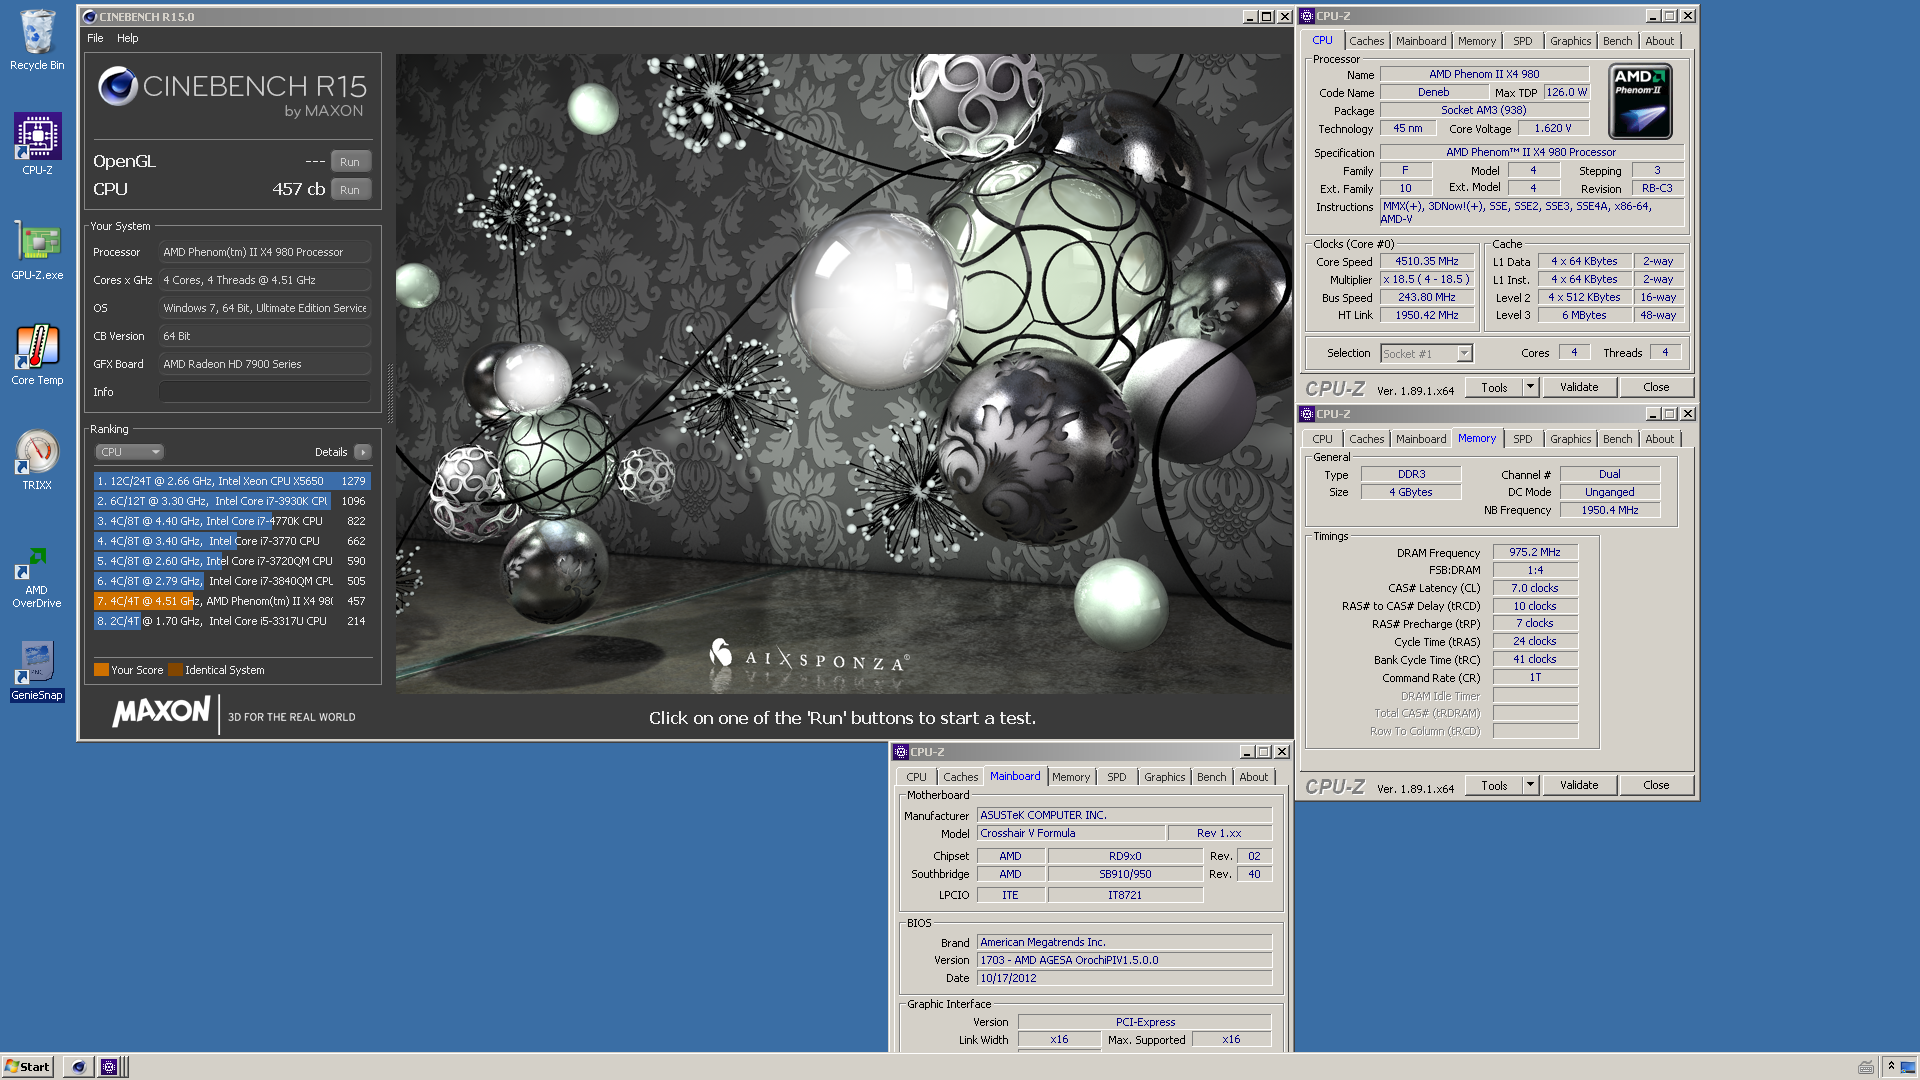Click the Memory CPU-Z window title icon

tap(1307, 414)
